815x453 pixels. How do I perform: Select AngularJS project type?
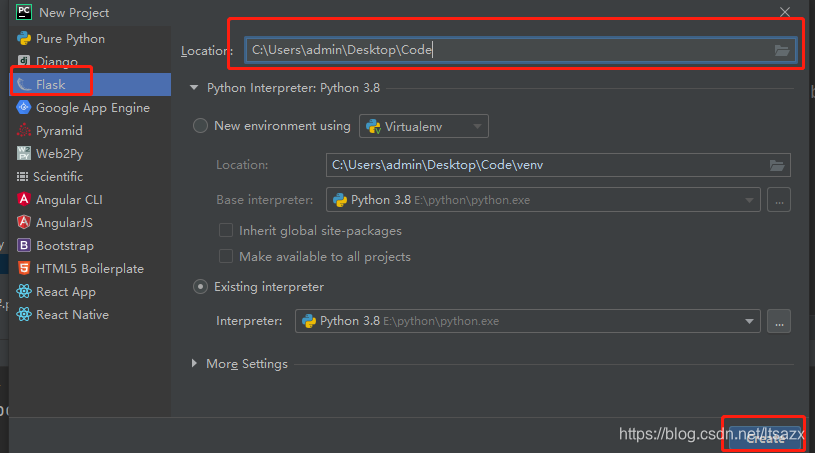point(90,222)
